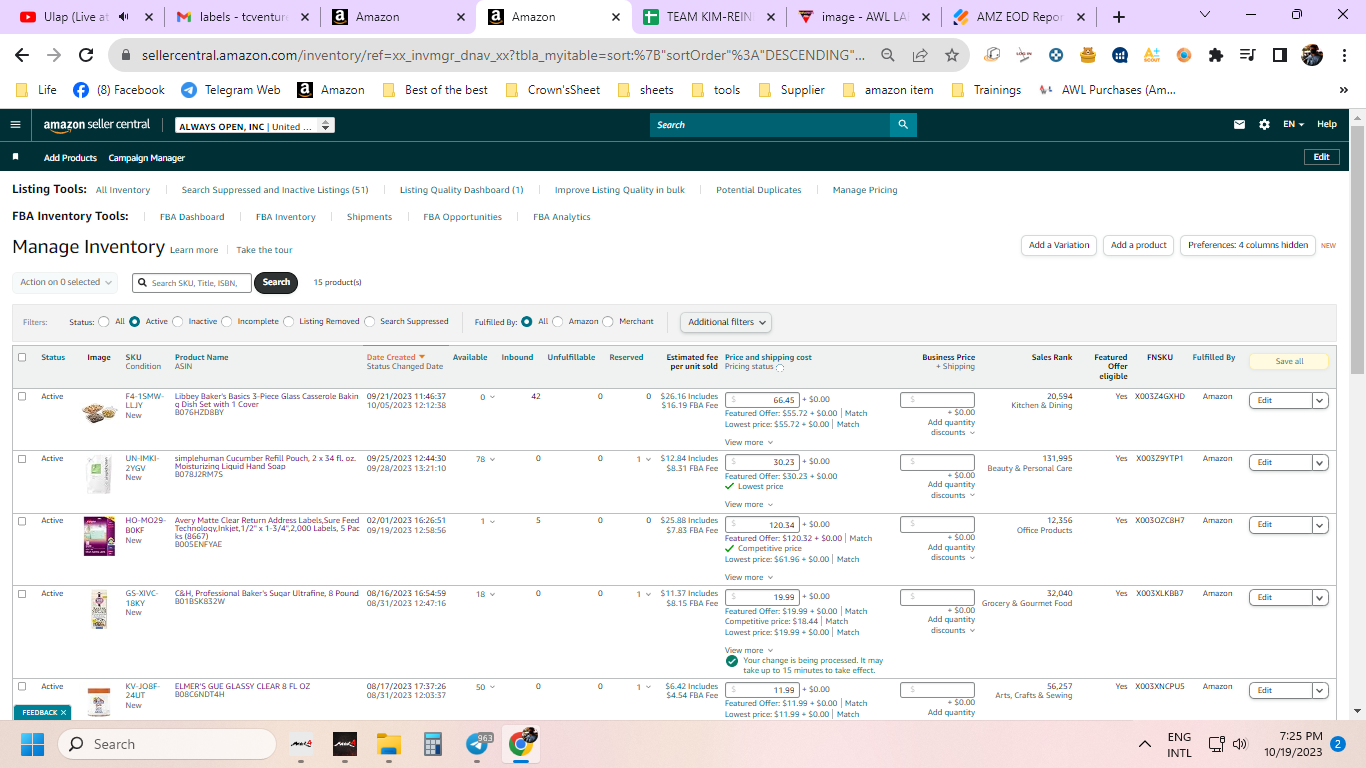Open the Chrome profile avatar
Screen dimensions: 1366x768
coord(1312,55)
